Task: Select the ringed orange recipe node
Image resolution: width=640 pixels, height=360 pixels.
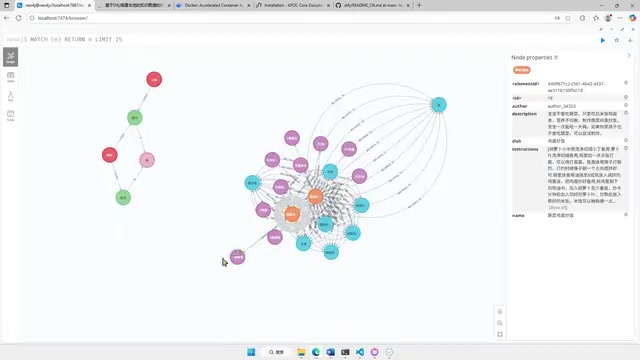Action: (292, 214)
